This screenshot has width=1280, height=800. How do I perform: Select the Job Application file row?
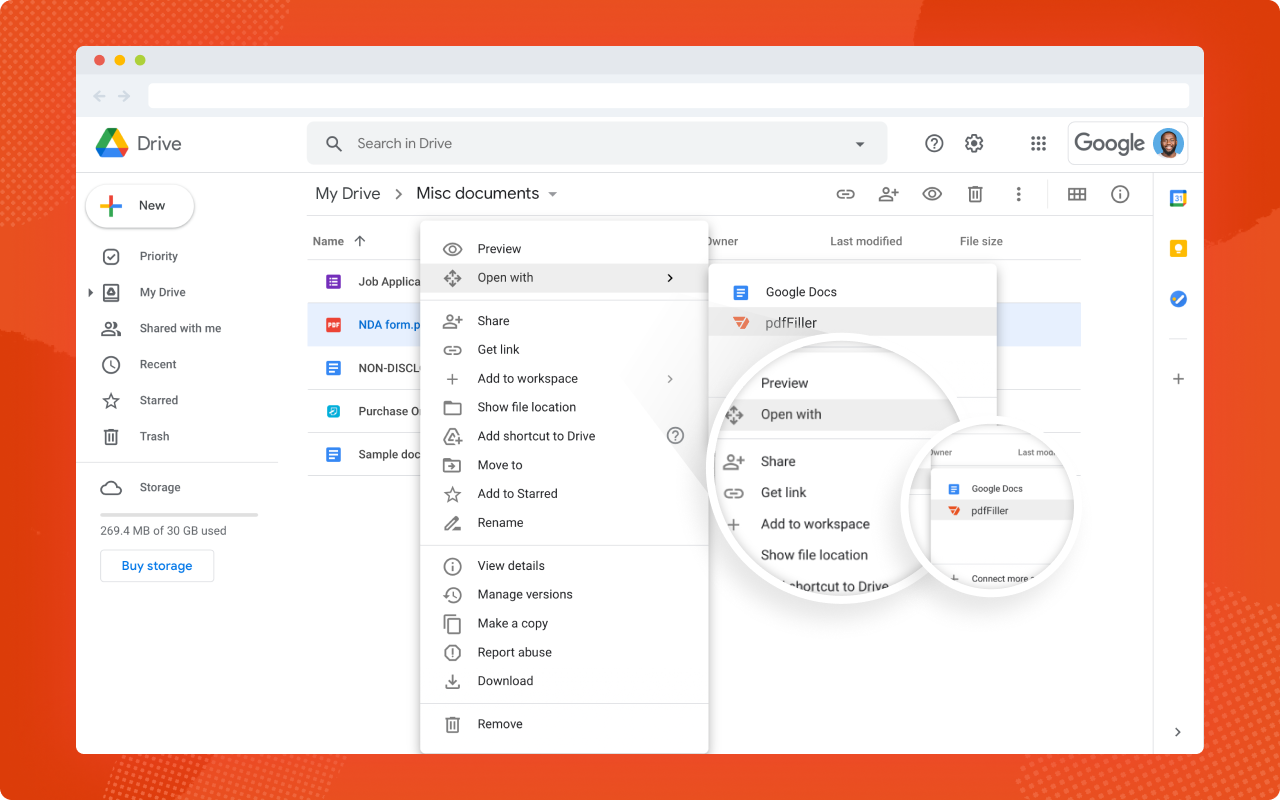tap(364, 282)
